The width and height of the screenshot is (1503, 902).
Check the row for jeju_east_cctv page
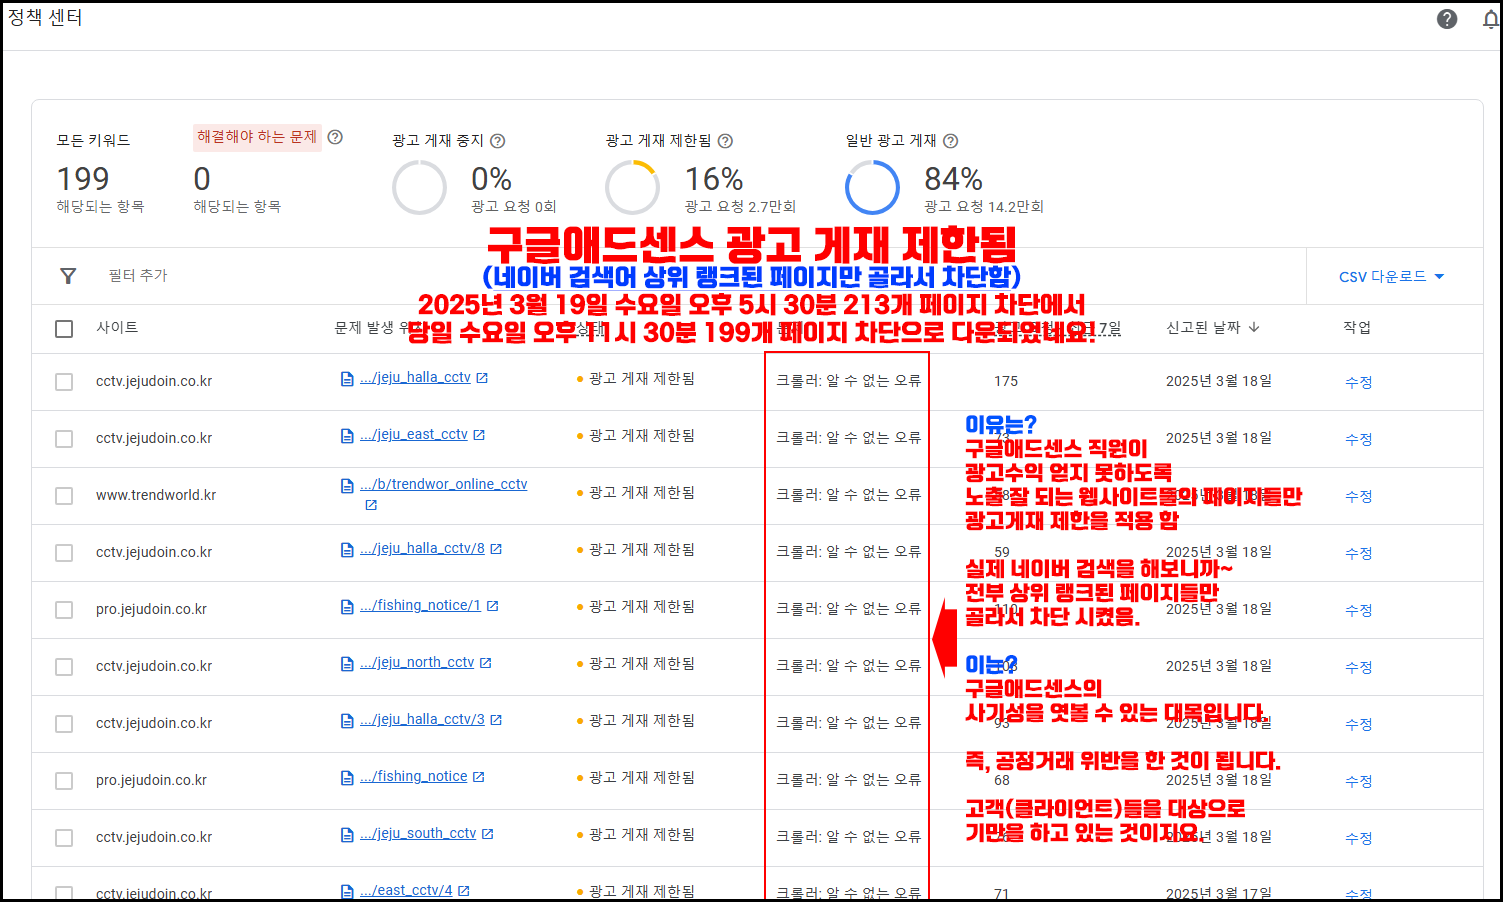click(x=64, y=439)
